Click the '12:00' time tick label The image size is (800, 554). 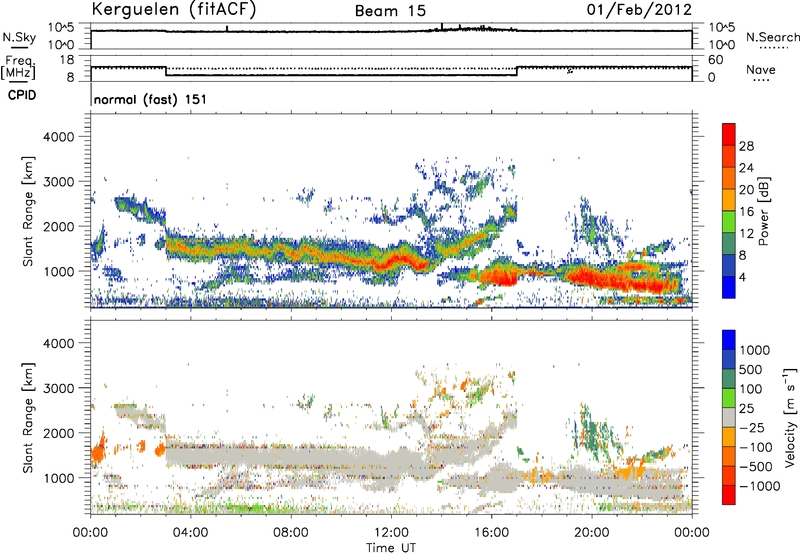tap(391, 533)
